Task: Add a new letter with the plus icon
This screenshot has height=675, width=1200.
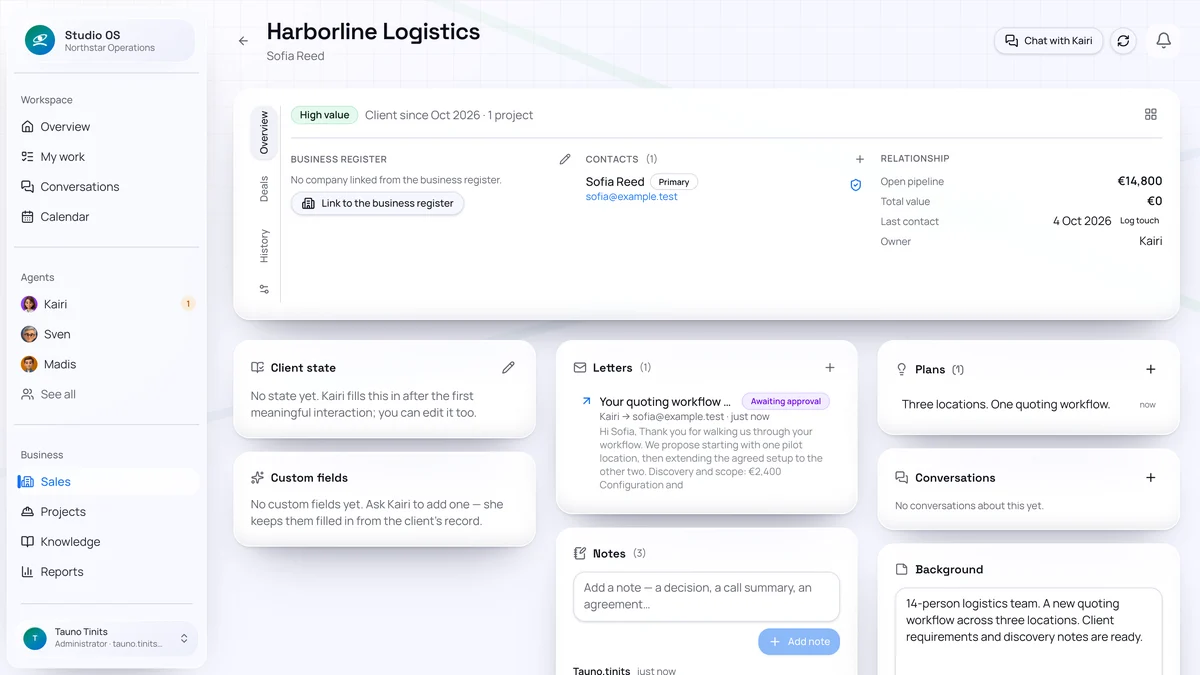Action: [830, 368]
